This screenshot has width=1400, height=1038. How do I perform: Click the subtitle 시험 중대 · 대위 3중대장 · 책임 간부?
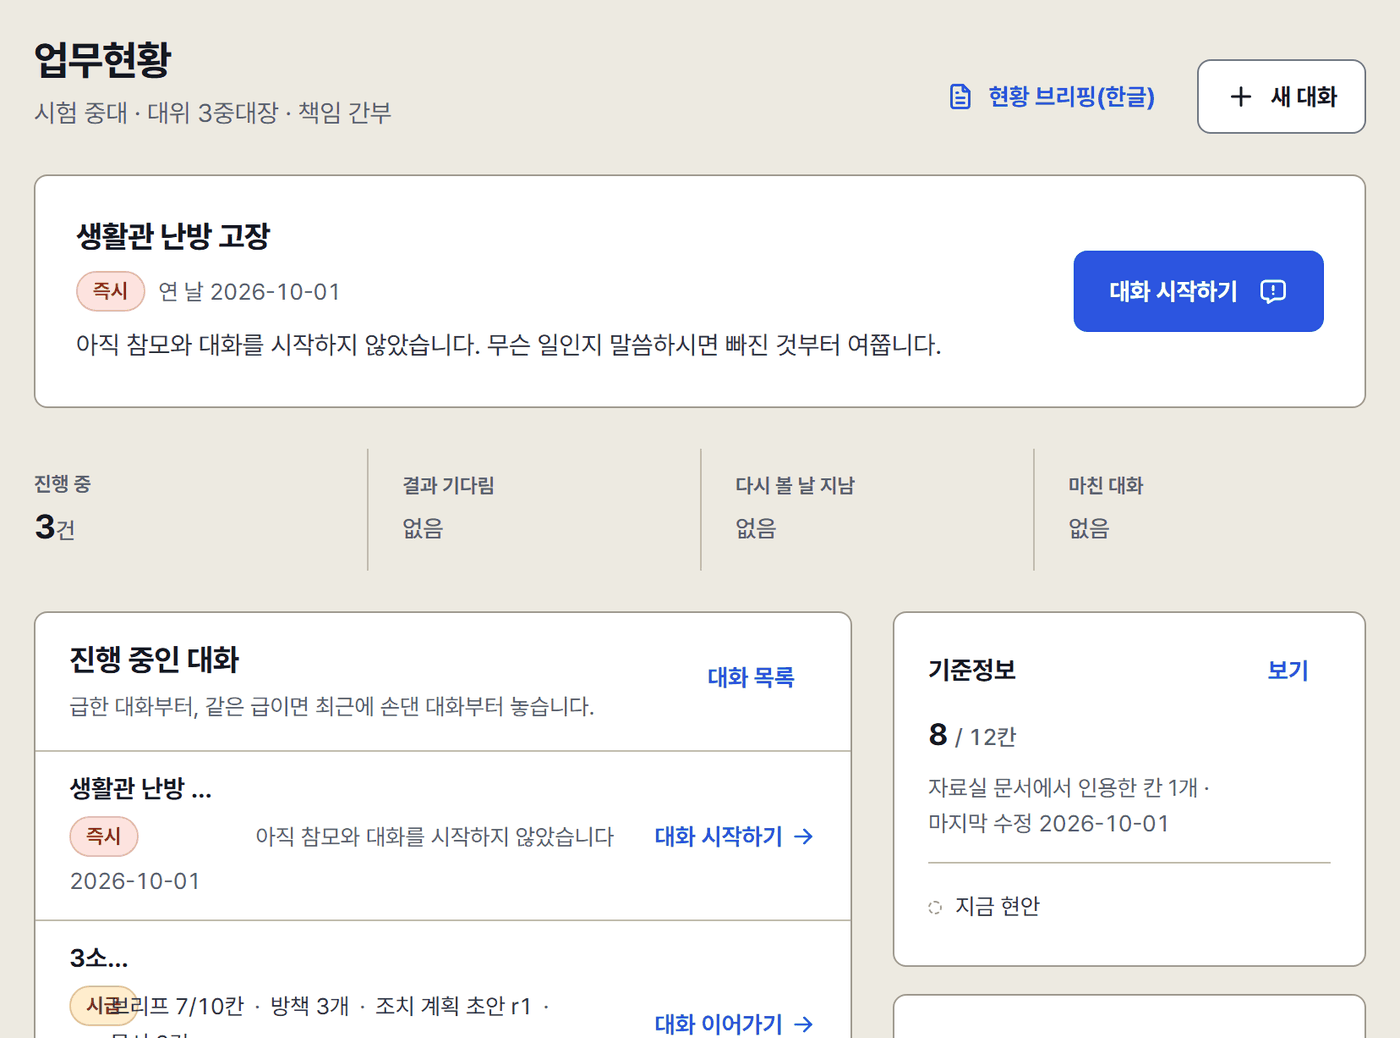[213, 112]
